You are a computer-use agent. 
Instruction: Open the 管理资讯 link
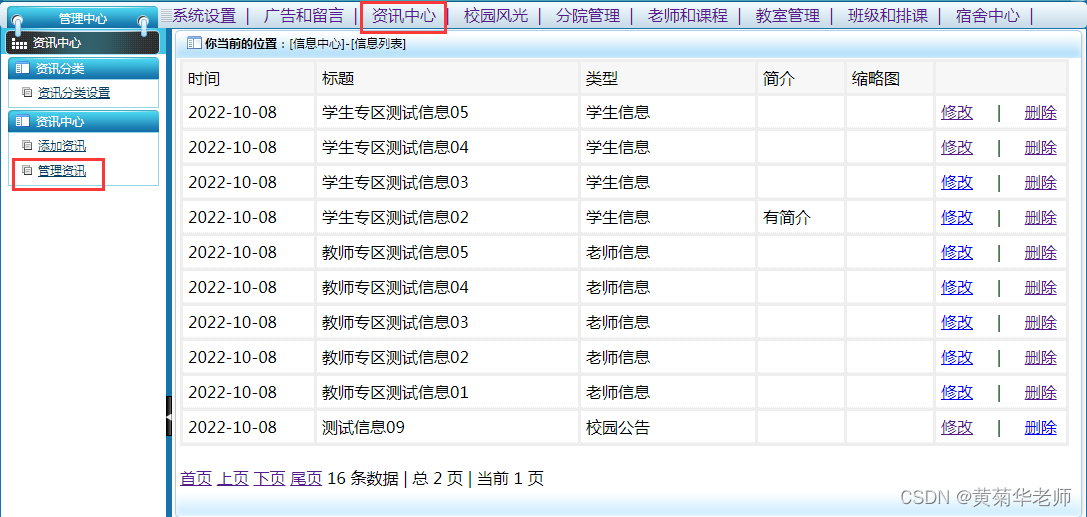62,170
